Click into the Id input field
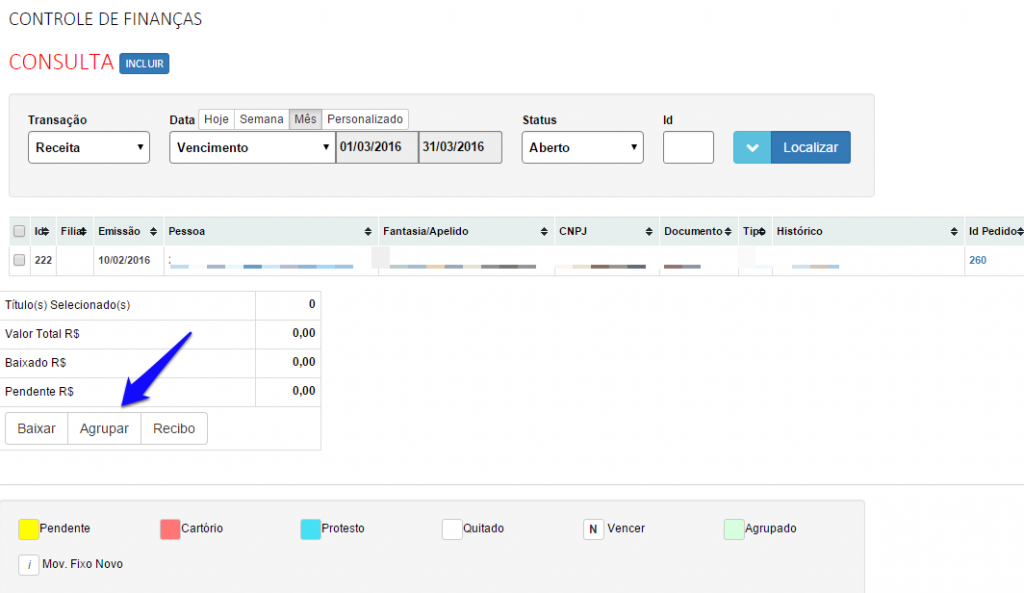The height and width of the screenshot is (593, 1024). (688, 147)
